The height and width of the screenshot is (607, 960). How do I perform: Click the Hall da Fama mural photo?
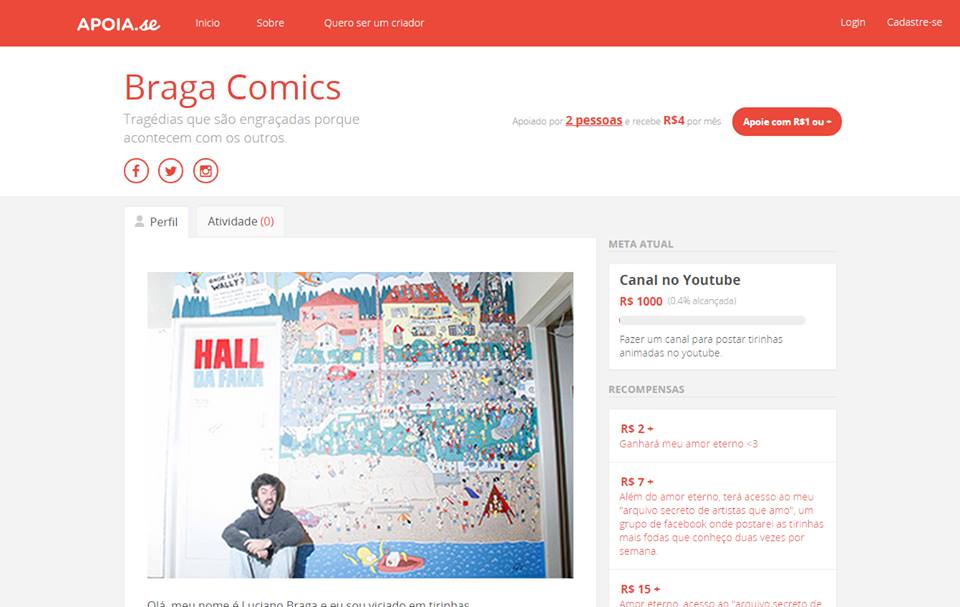[360, 425]
